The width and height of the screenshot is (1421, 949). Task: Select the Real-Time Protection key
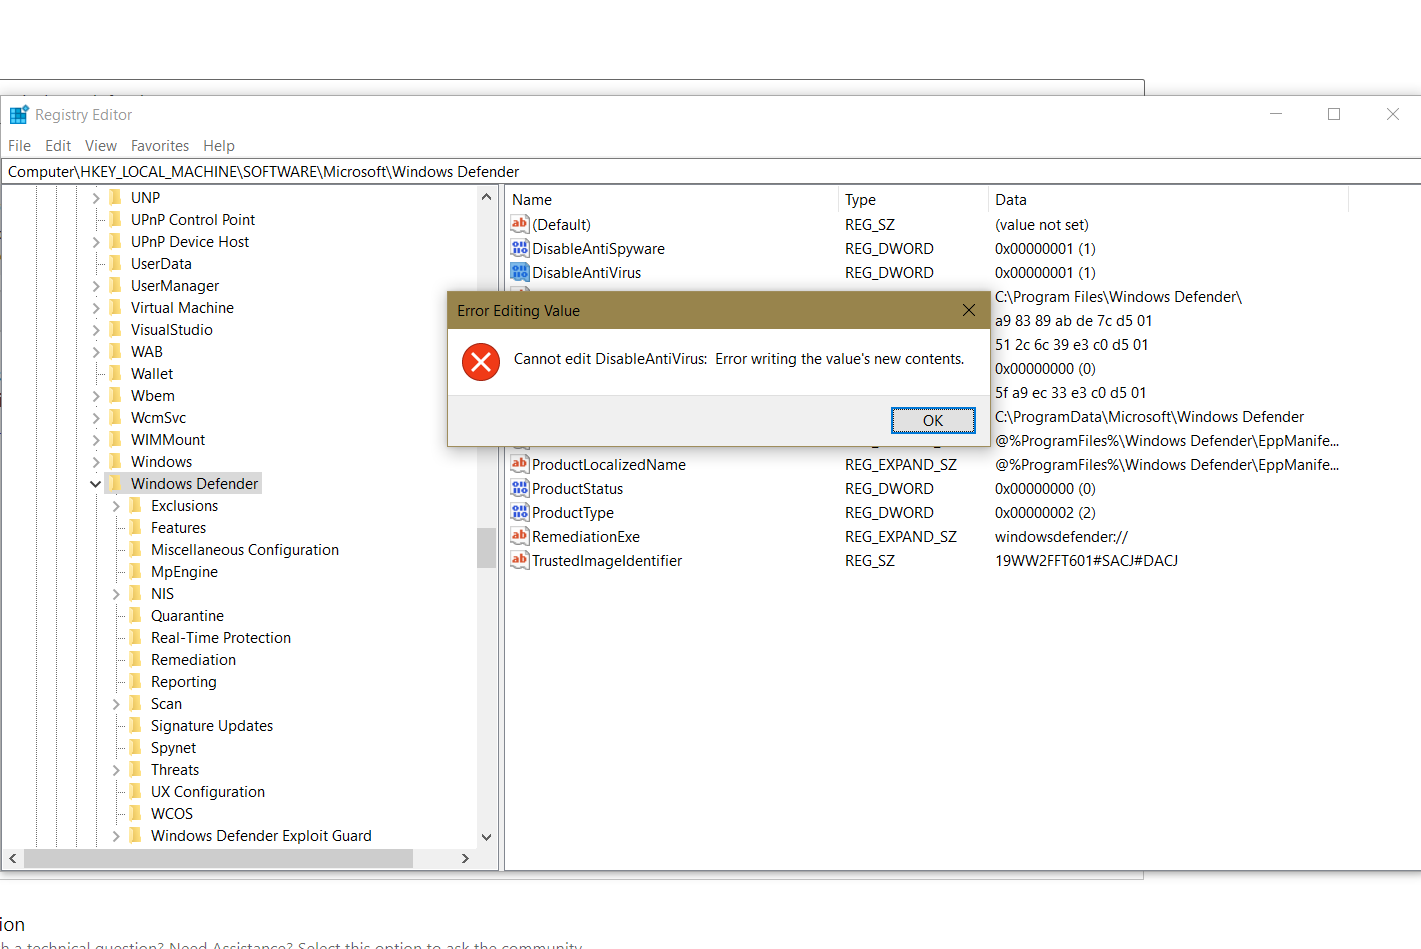click(x=221, y=637)
